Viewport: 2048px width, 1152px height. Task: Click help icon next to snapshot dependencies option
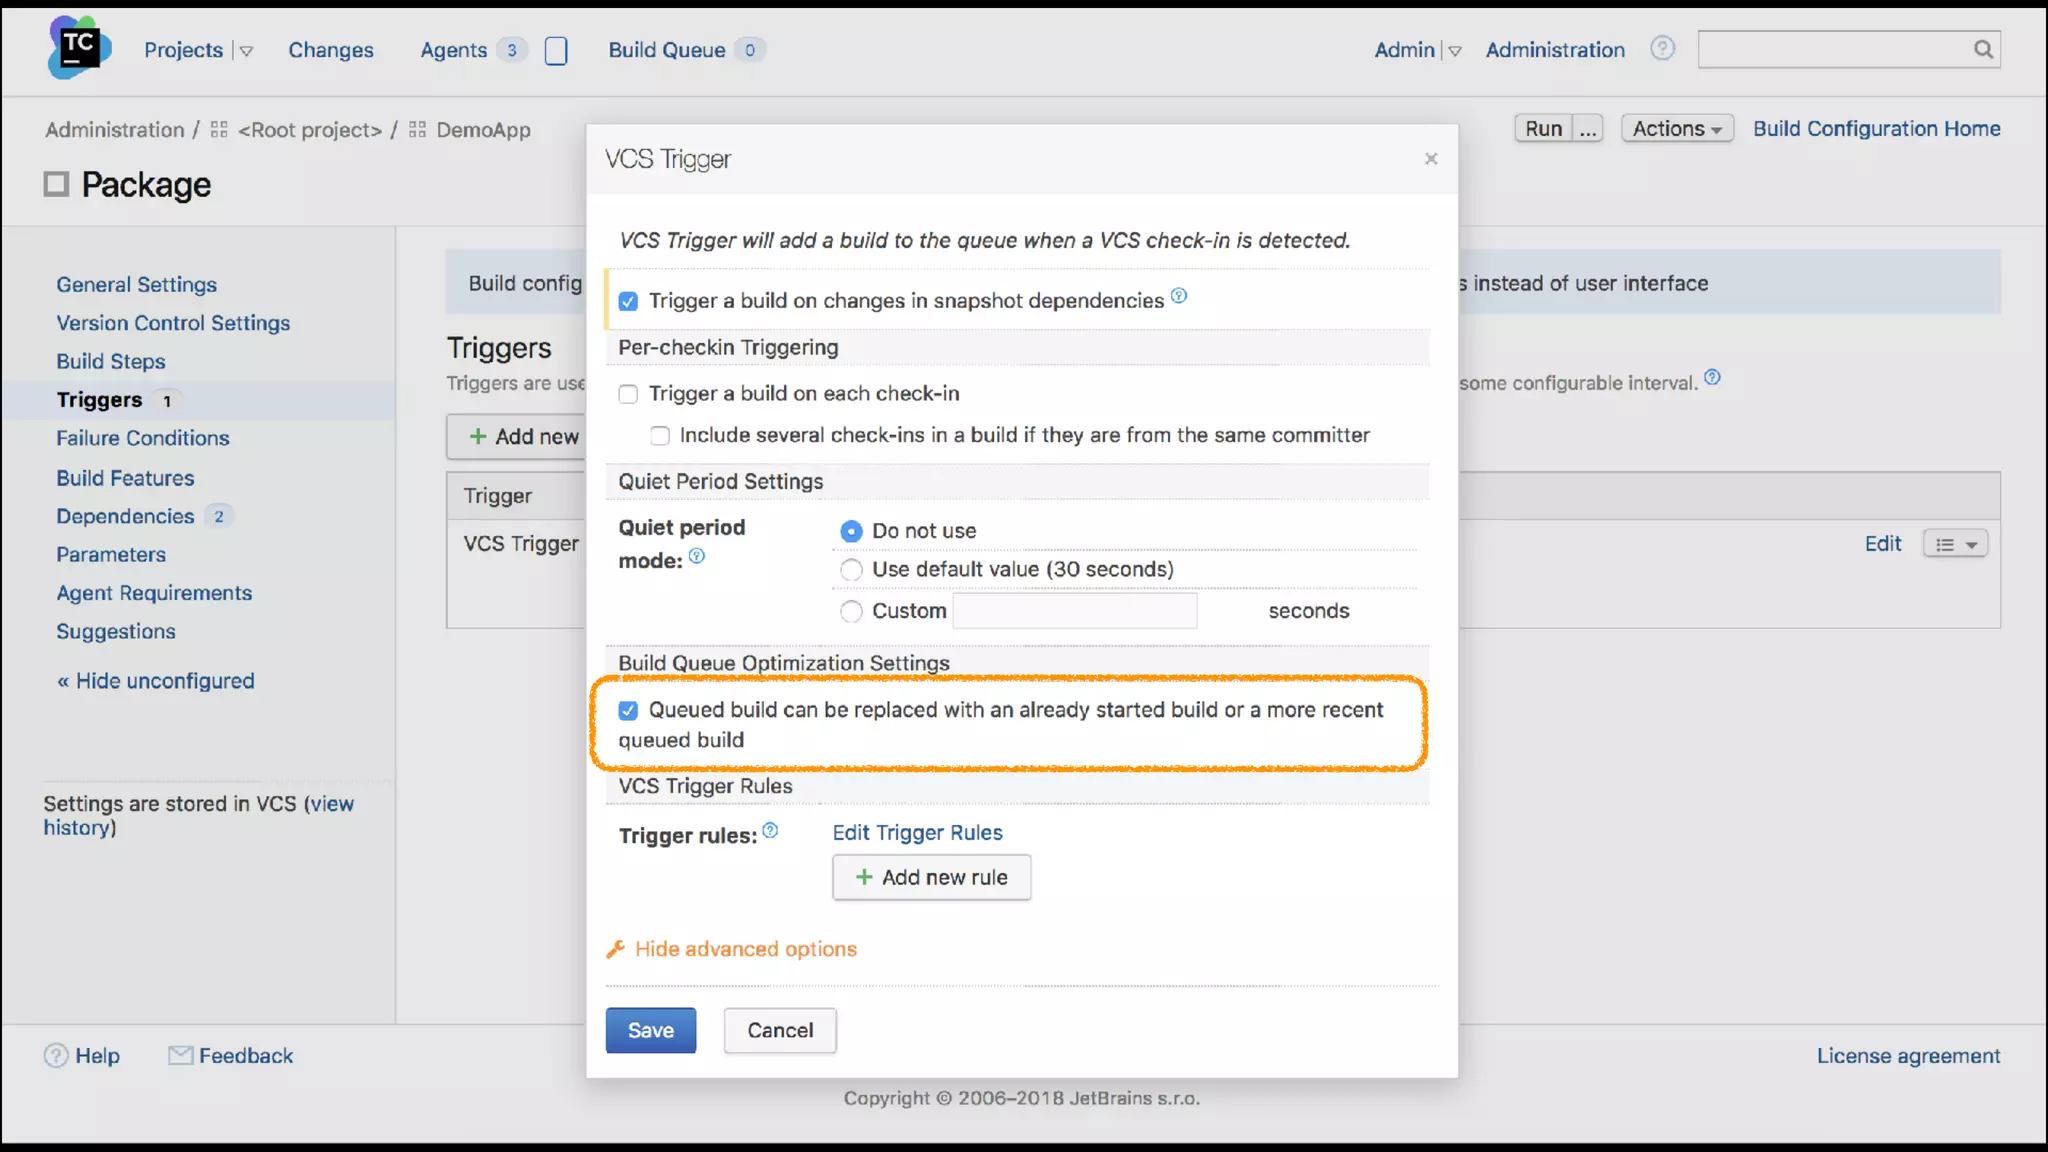[1179, 296]
